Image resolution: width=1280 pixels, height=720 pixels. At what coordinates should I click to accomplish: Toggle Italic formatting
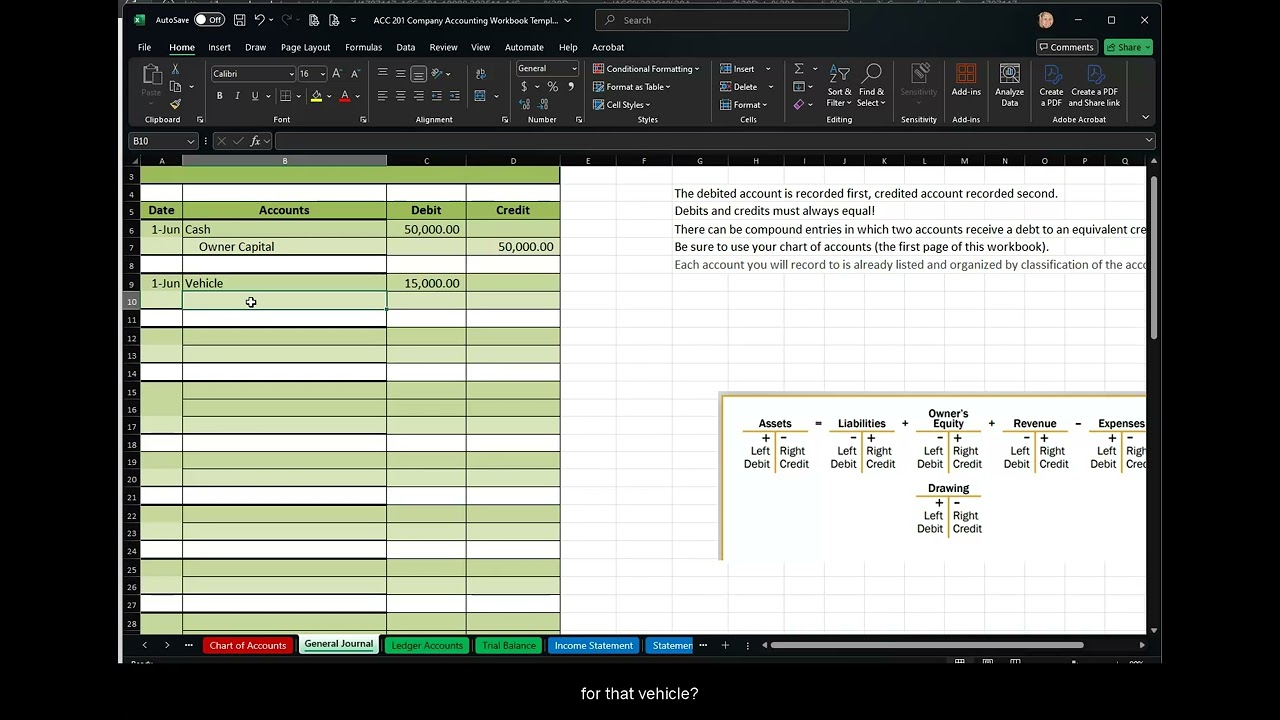point(237,96)
